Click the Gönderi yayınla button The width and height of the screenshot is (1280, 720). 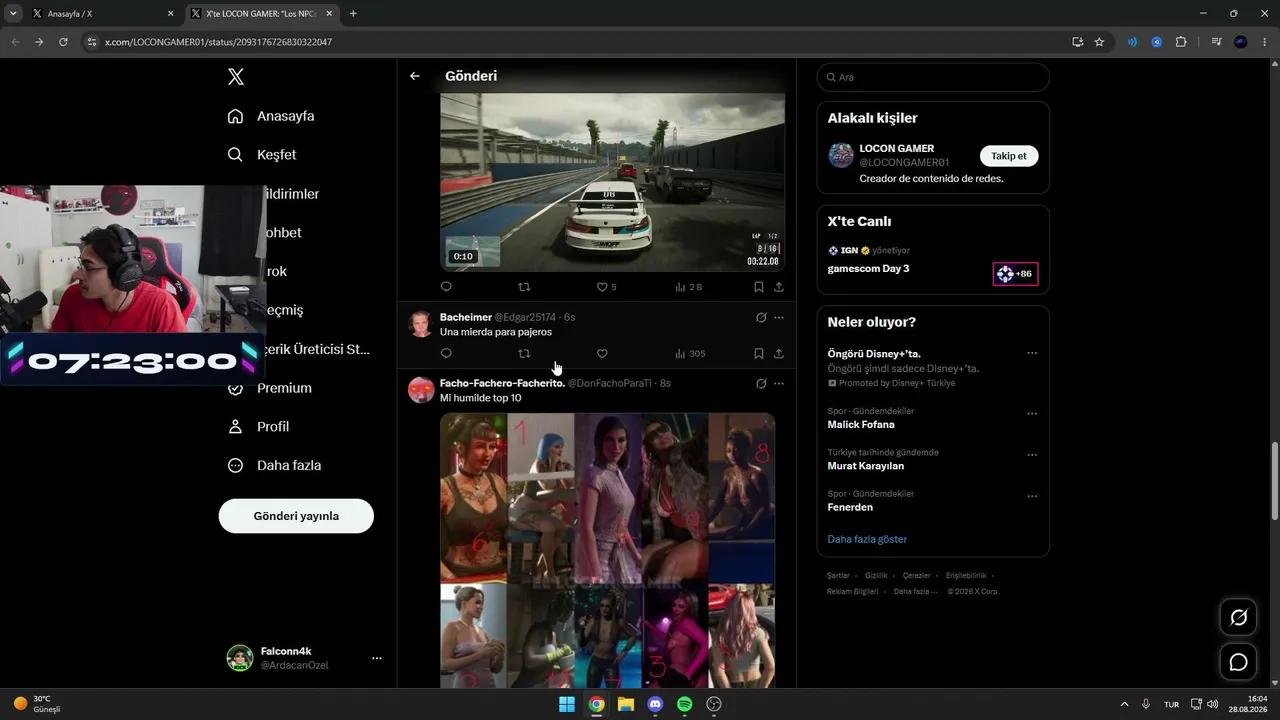[x=296, y=516]
